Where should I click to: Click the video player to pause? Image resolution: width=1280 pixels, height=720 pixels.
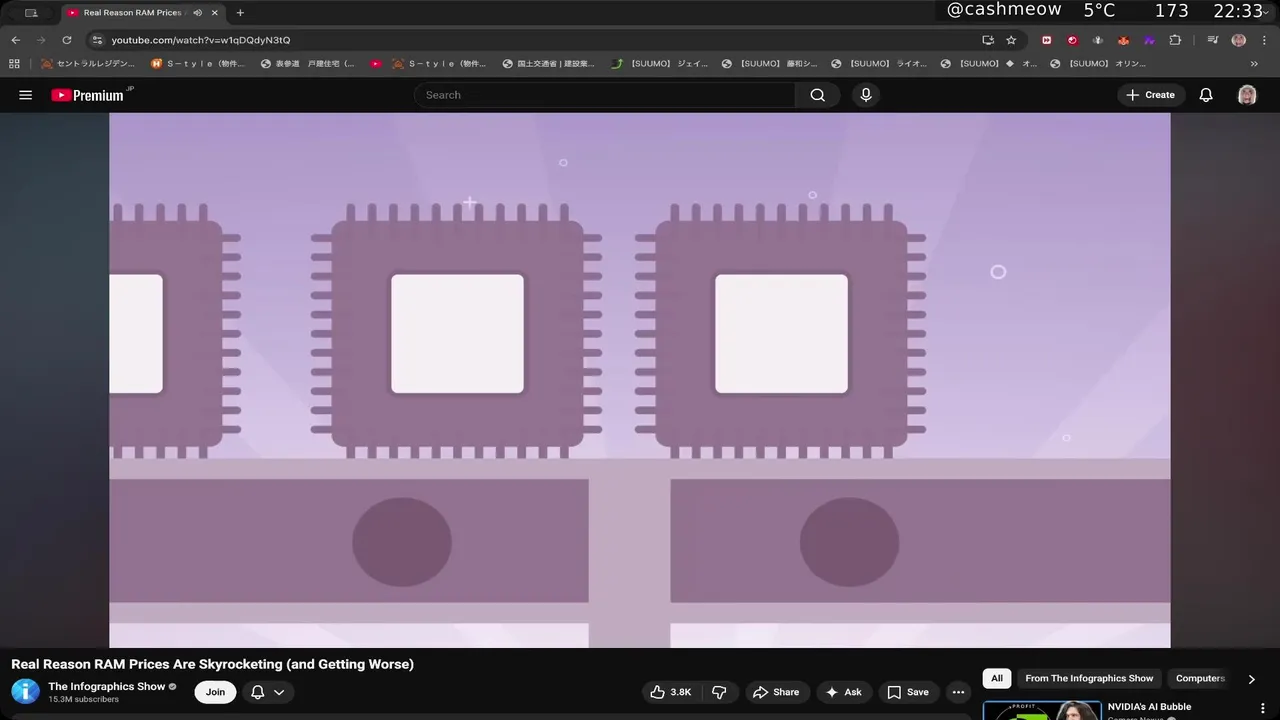(639, 380)
